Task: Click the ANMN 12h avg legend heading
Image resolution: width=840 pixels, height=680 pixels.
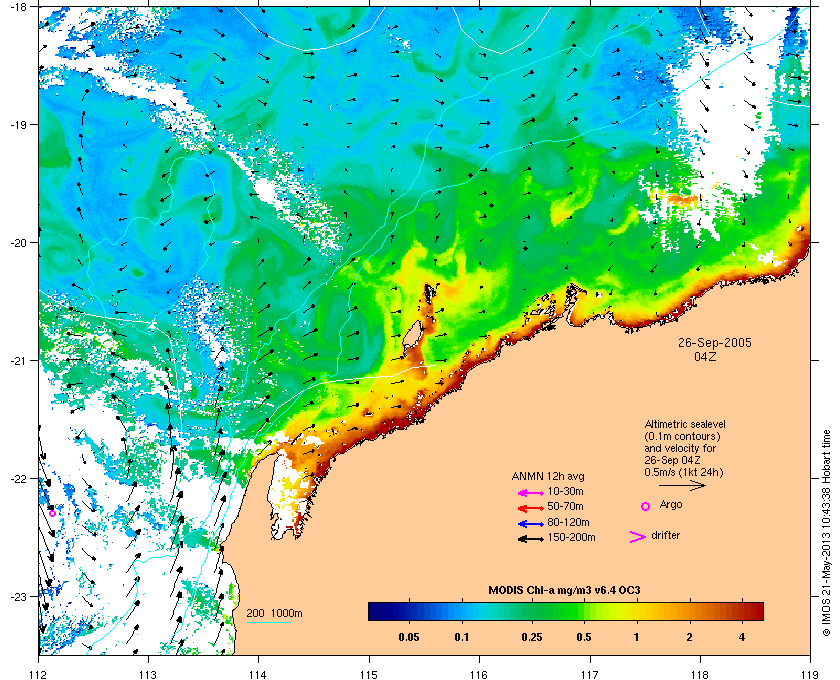Action: (548, 476)
